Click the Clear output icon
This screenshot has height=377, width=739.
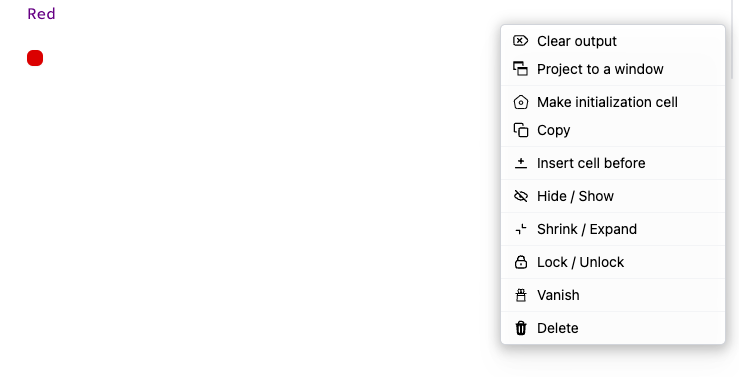coord(520,41)
